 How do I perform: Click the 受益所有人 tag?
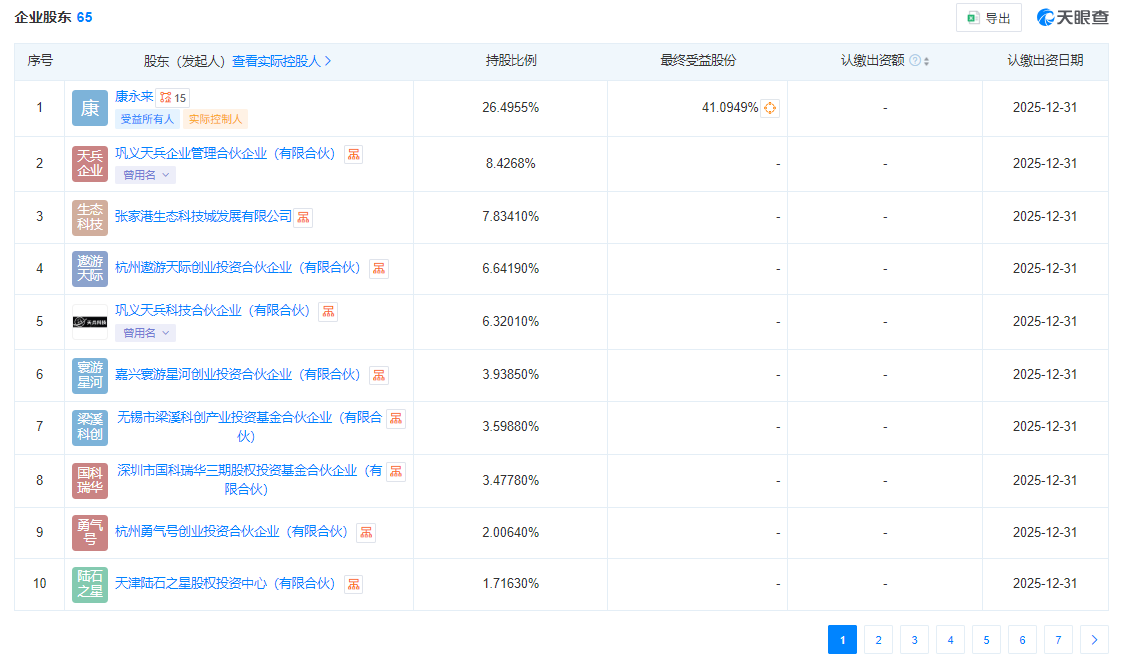coord(147,119)
